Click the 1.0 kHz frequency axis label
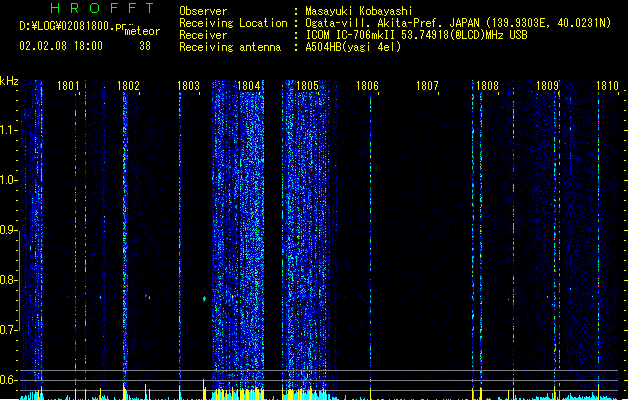The width and height of the screenshot is (629, 400). click(x=9, y=179)
